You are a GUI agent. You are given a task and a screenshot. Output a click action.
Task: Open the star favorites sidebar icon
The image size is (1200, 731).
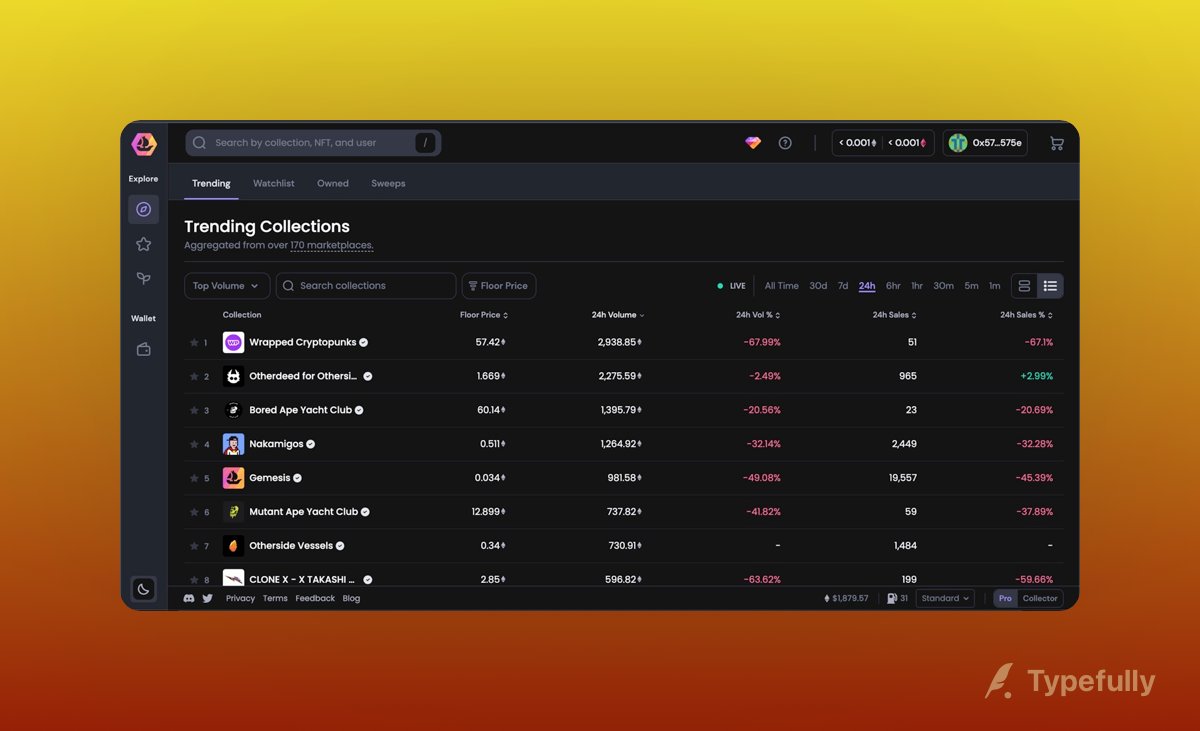pyautogui.click(x=143, y=244)
